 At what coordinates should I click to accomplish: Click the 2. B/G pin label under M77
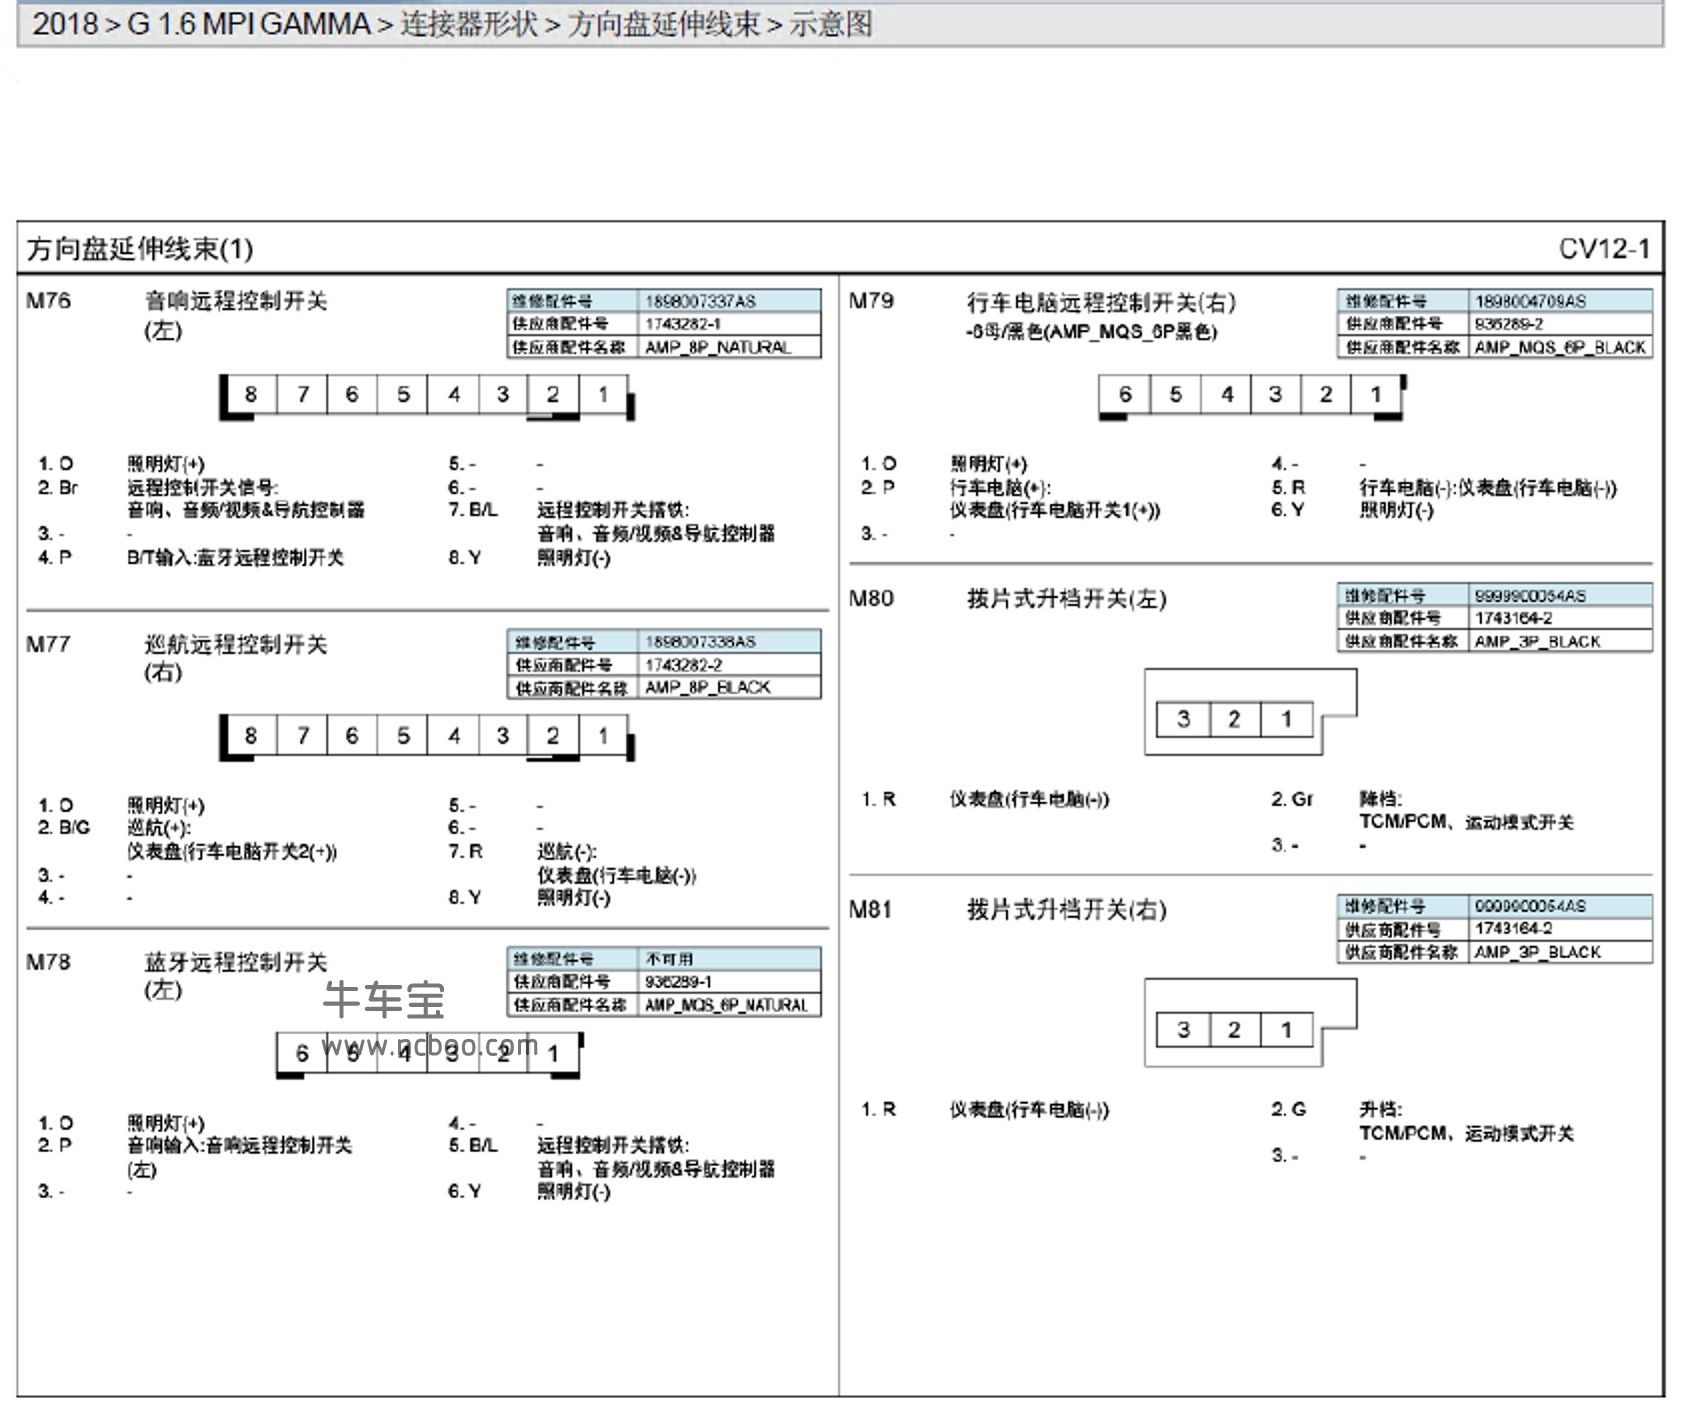pos(64,828)
